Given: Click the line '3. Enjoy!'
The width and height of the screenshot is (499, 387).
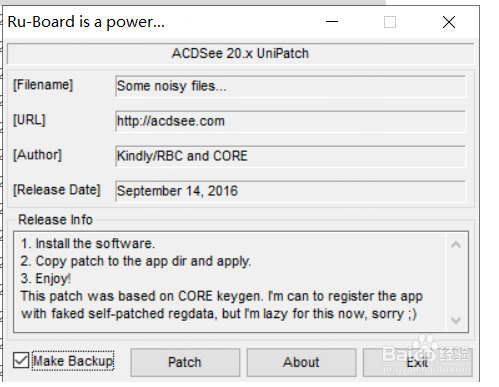Looking at the screenshot, I should tap(46, 279).
